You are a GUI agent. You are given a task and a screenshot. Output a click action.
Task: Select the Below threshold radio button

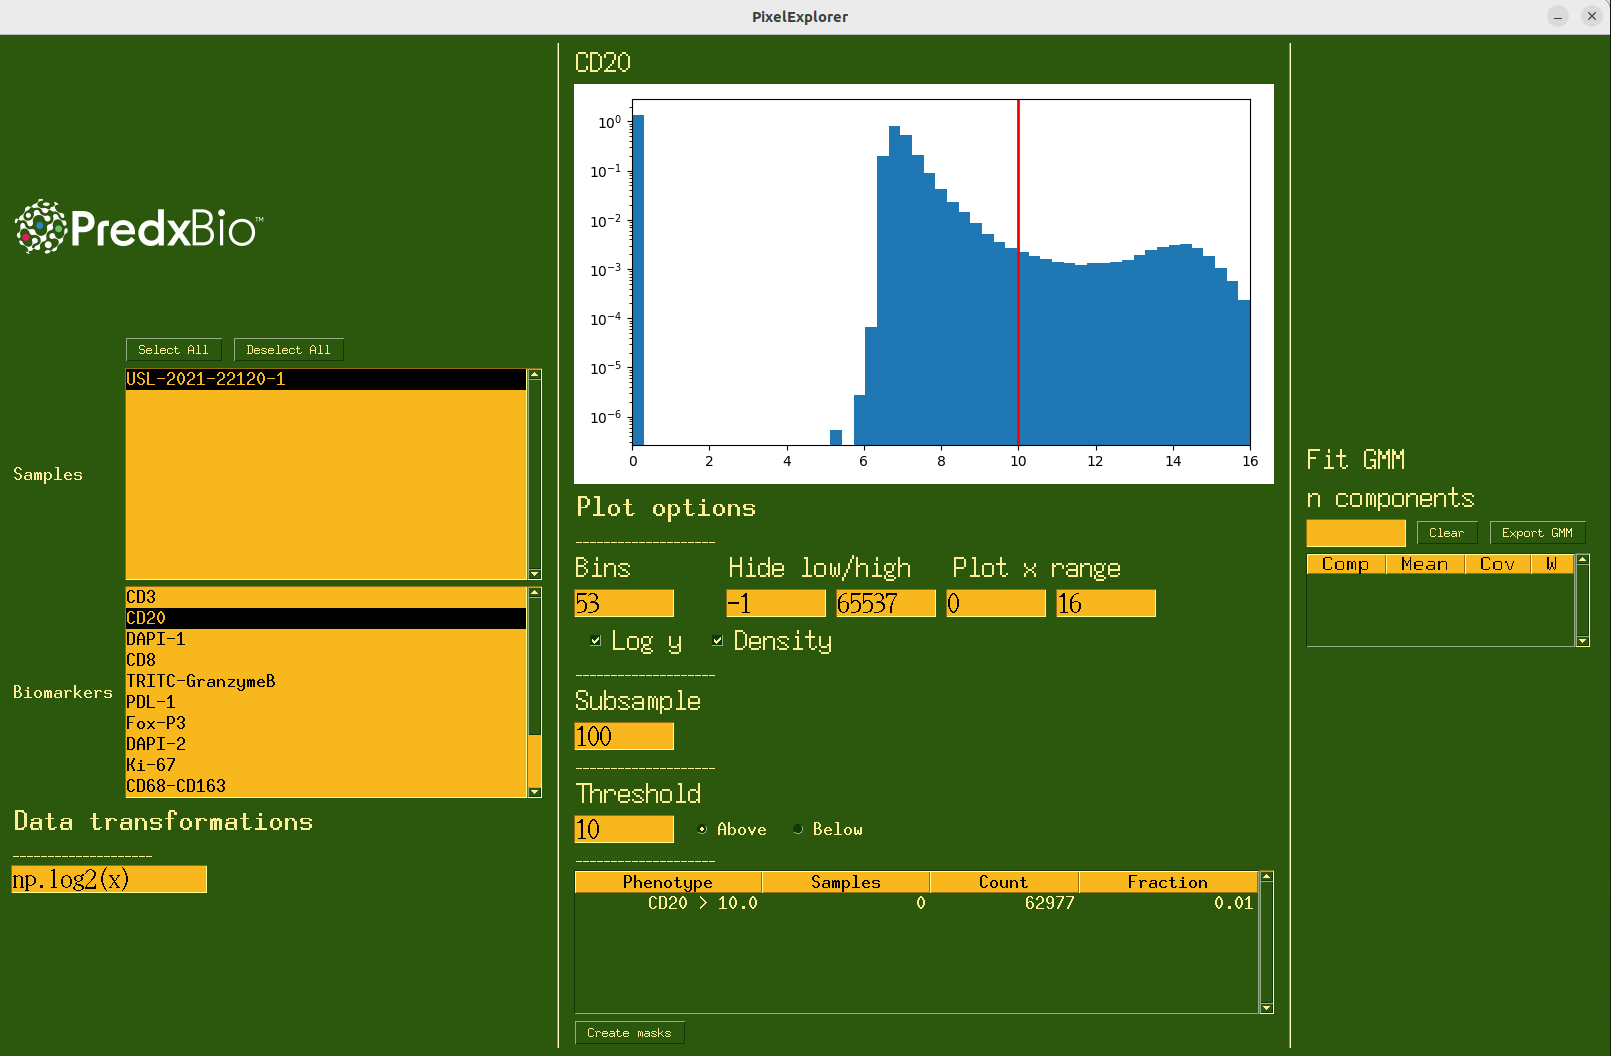click(798, 829)
